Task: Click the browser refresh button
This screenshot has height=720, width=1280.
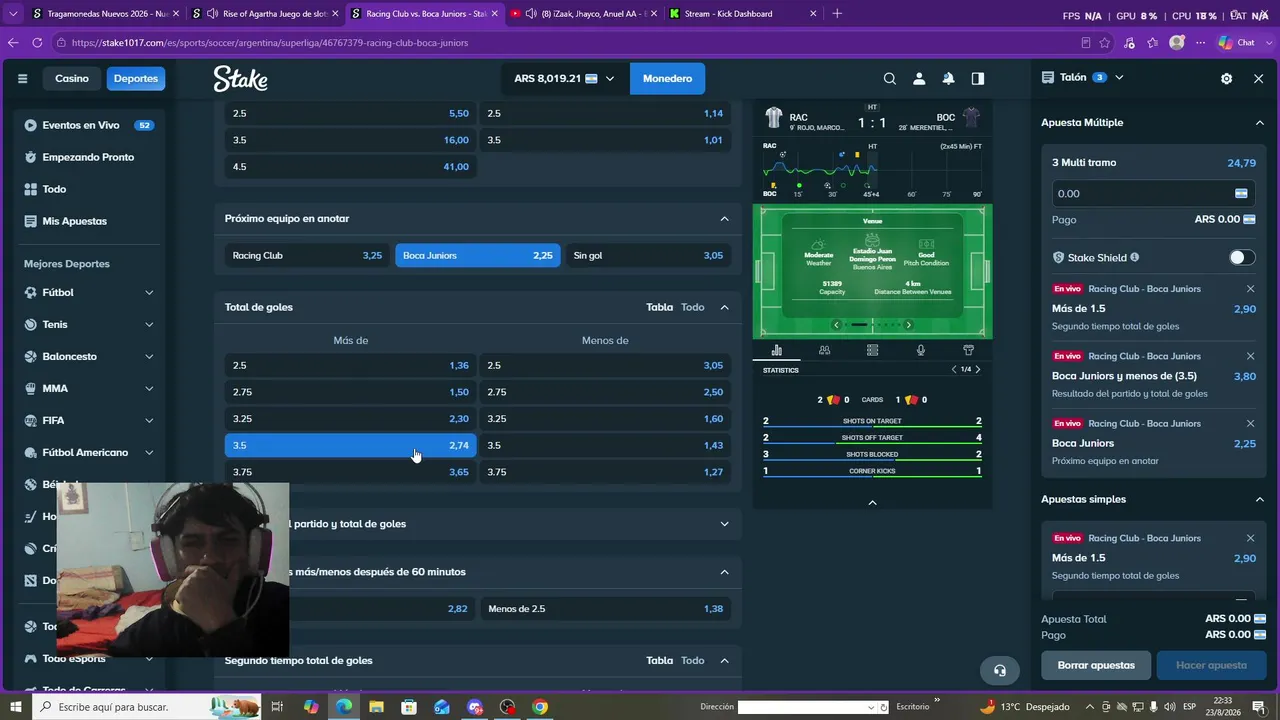Action: coord(37,43)
